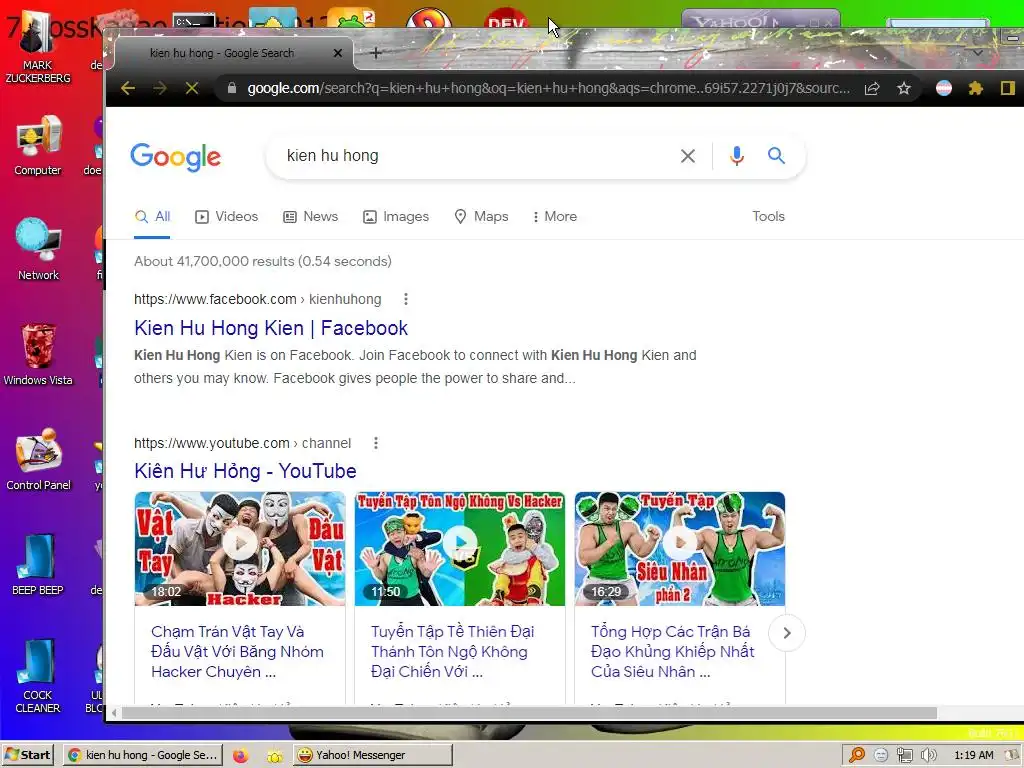This screenshot has height=768, width=1024.
Task: Open Kien Hu Hong Kien Facebook link
Action: tap(271, 328)
